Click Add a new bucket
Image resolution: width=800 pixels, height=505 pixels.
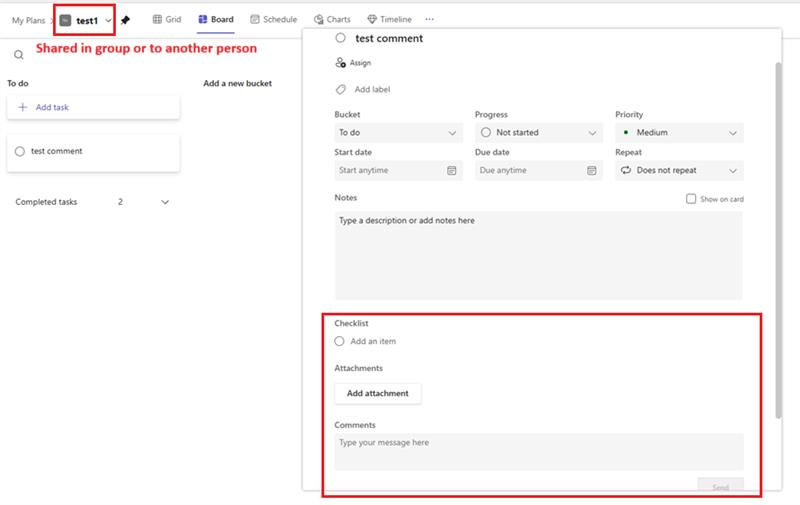tap(238, 83)
